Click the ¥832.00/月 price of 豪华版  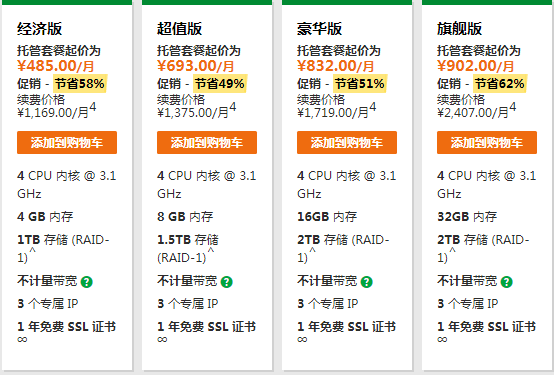tap(335, 66)
